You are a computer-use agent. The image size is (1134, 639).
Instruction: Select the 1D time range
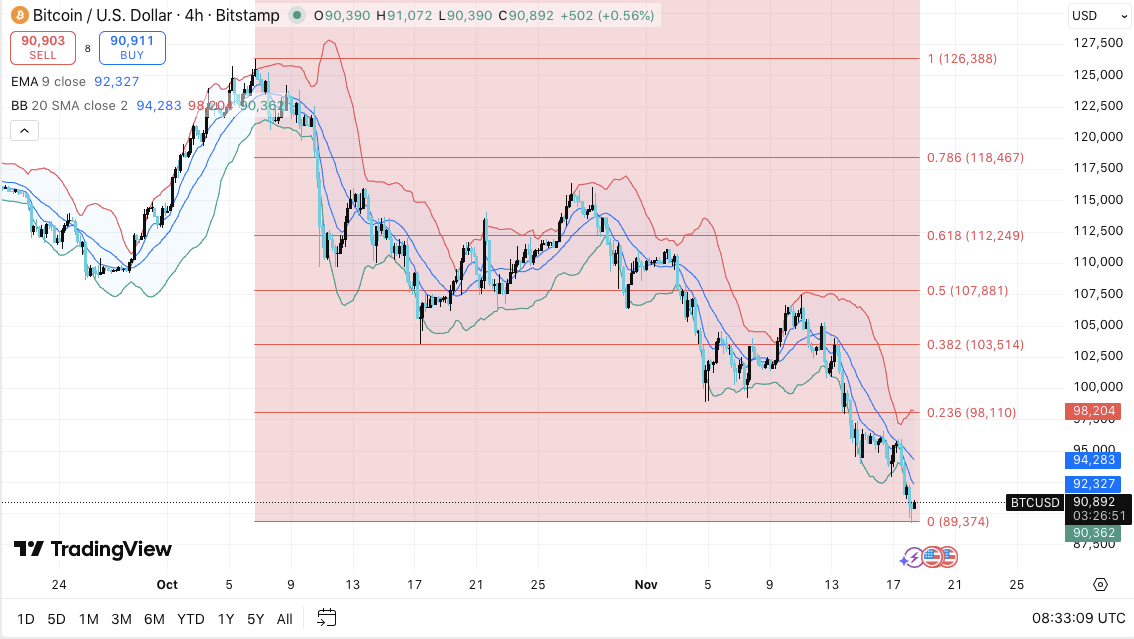(x=25, y=619)
